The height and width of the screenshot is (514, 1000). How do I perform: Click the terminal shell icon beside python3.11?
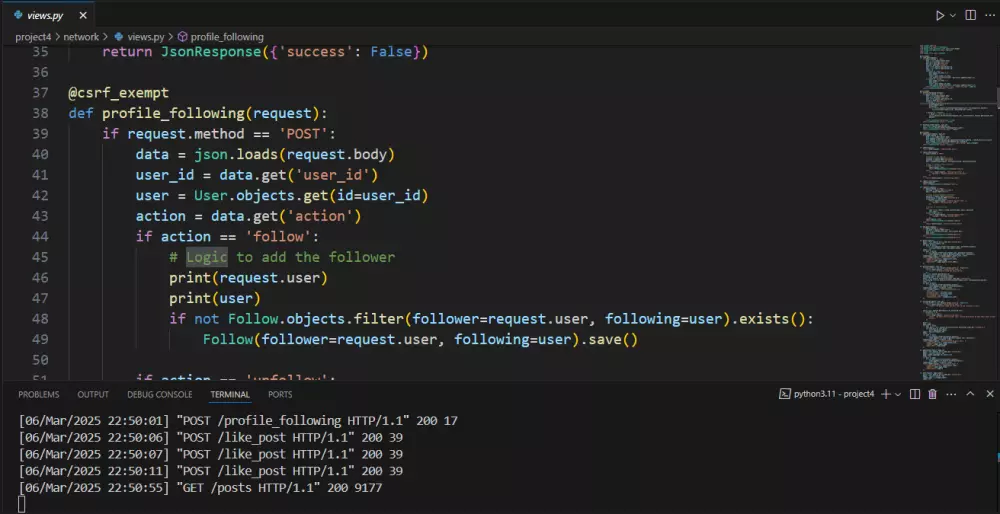pos(785,394)
